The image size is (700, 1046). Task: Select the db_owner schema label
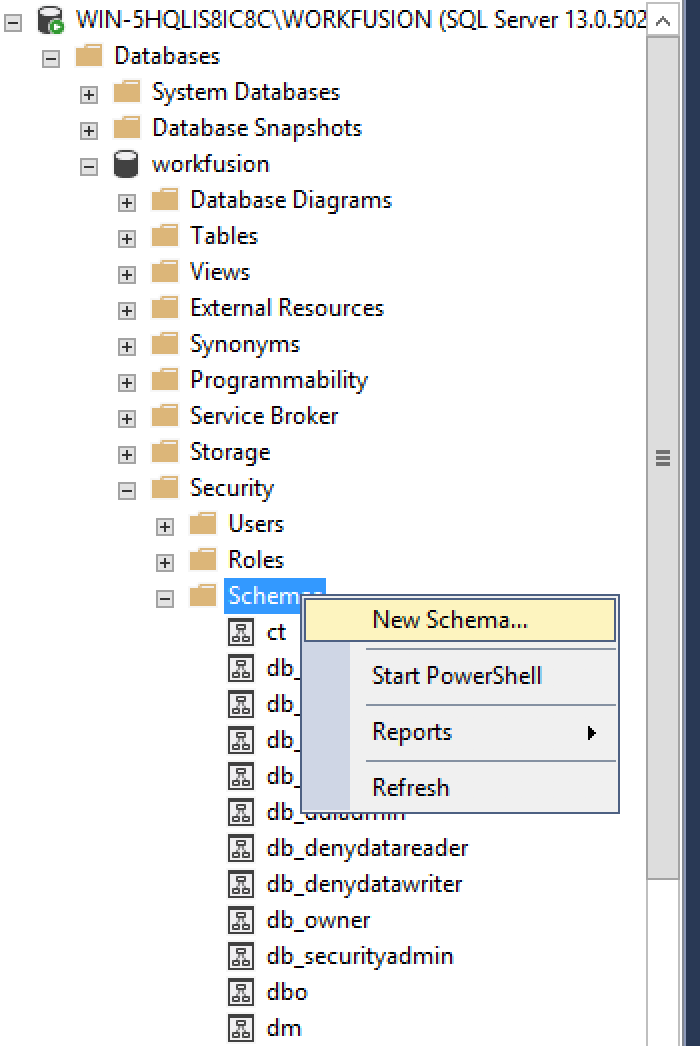318,921
